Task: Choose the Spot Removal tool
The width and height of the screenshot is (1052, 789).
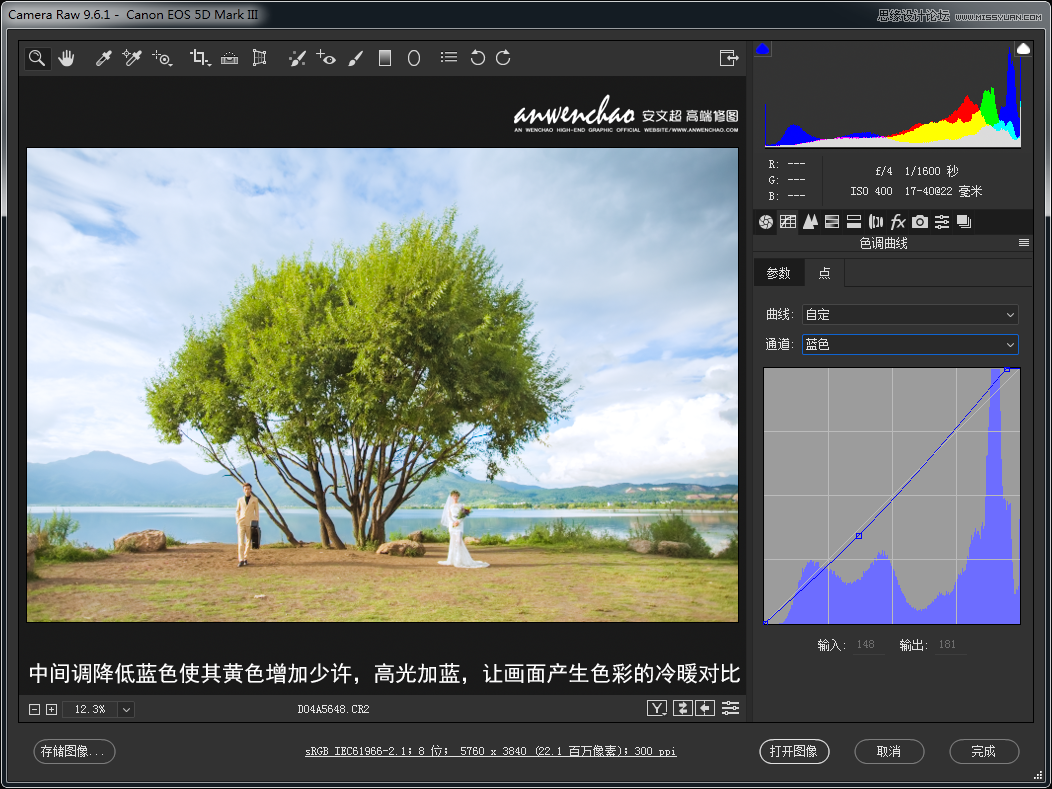Action: [297, 58]
